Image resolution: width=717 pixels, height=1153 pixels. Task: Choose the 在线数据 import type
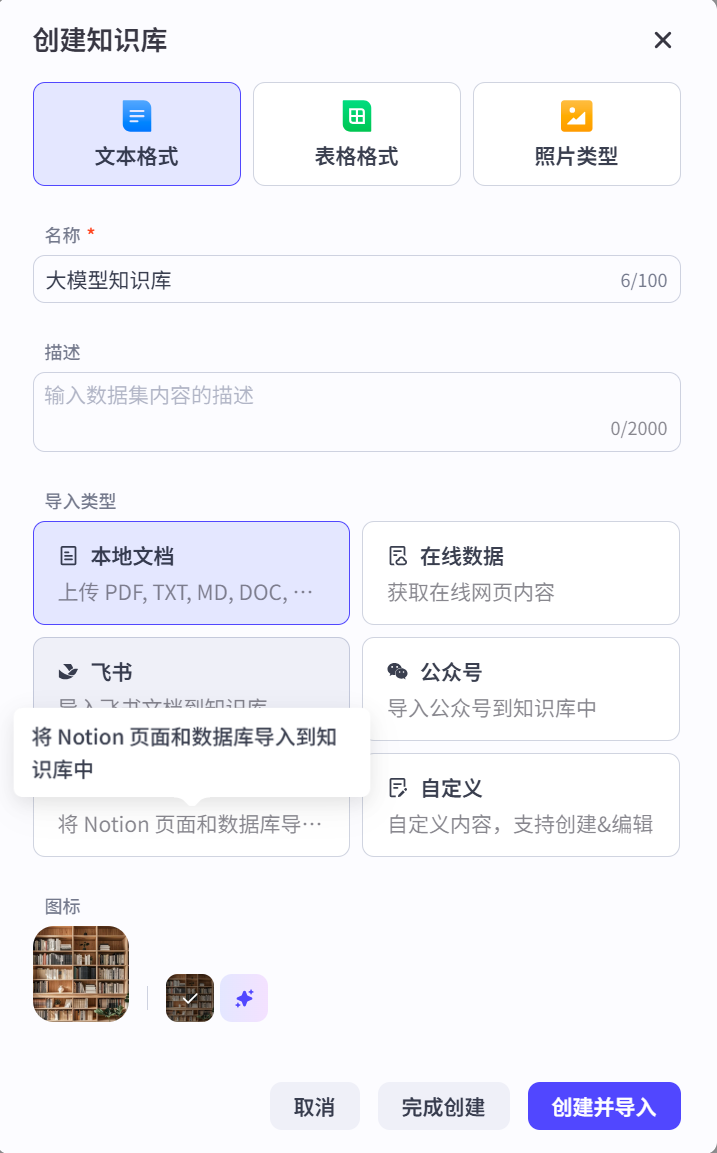(520, 573)
